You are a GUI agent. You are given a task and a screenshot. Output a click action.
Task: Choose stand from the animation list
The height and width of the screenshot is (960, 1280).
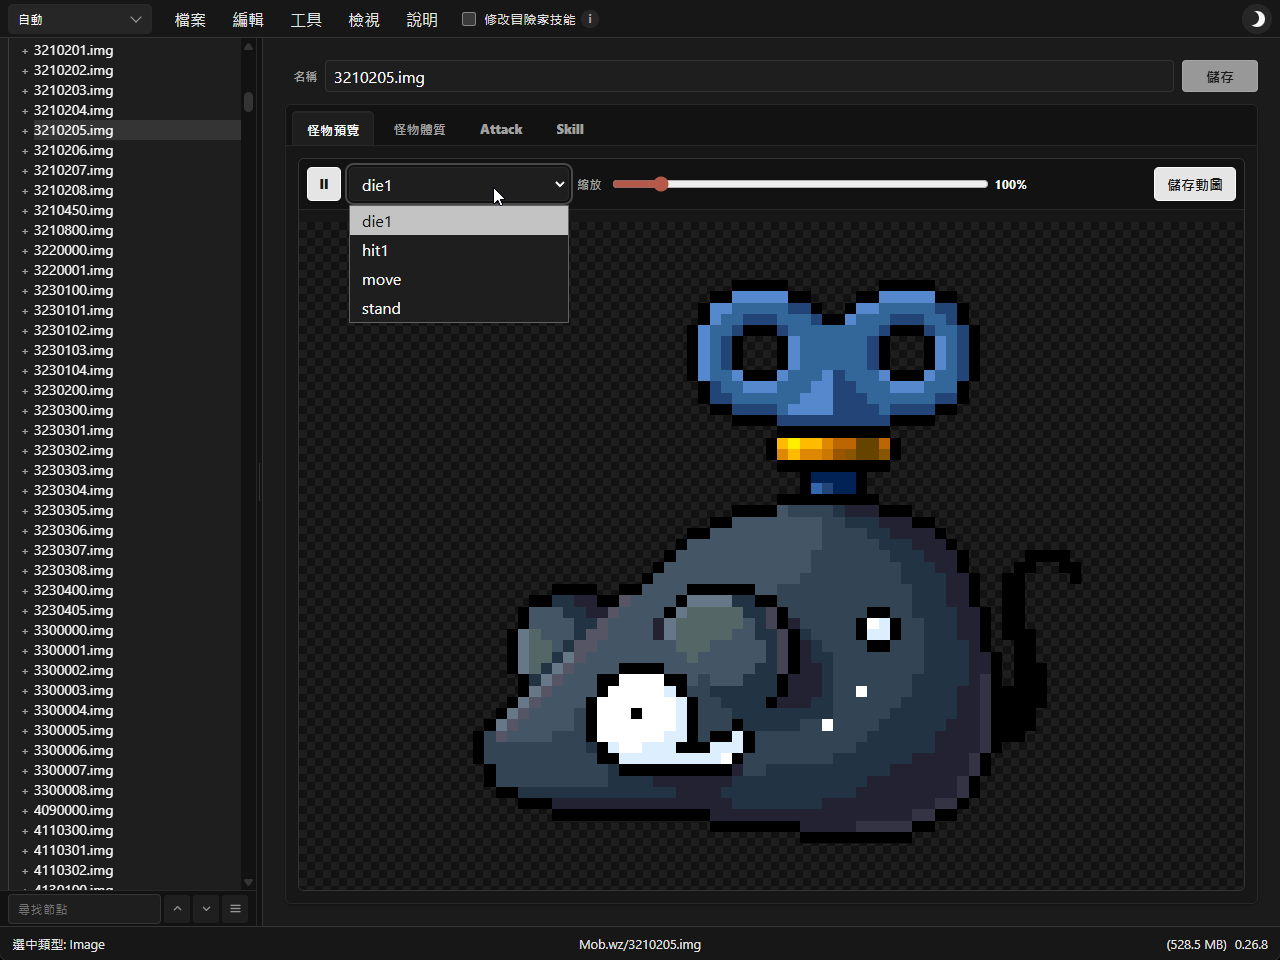[459, 308]
